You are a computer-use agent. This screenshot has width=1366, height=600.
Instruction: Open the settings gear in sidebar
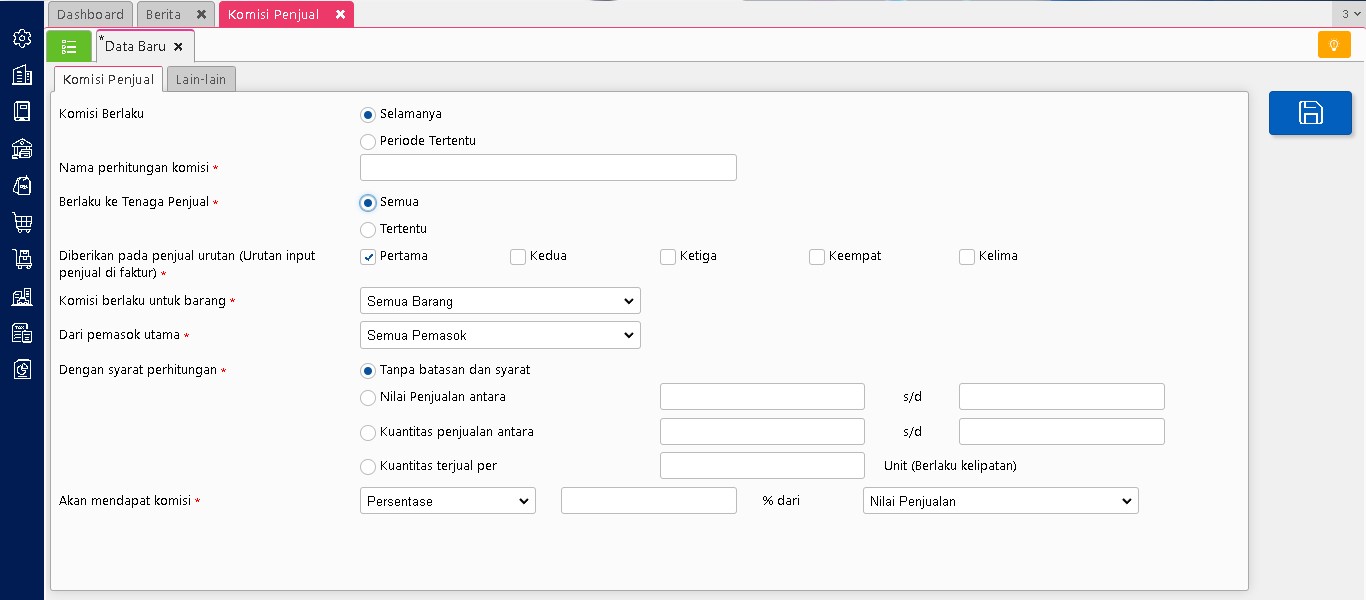click(x=22, y=38)
